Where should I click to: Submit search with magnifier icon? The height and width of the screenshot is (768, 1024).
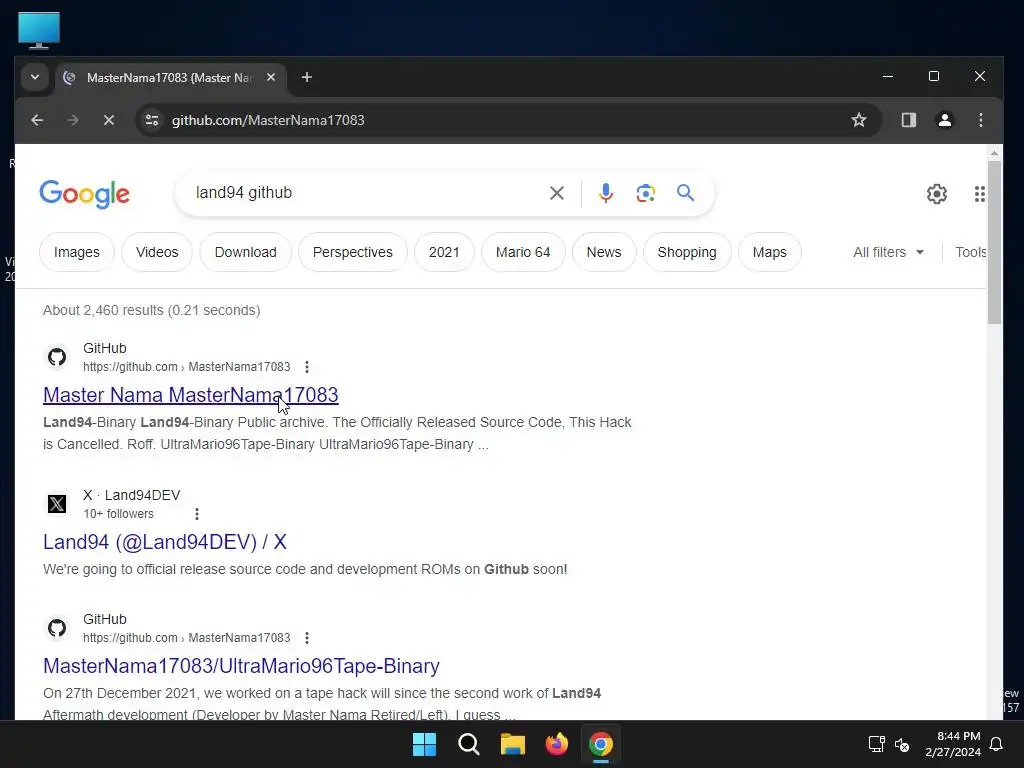[x=685, y=193]
